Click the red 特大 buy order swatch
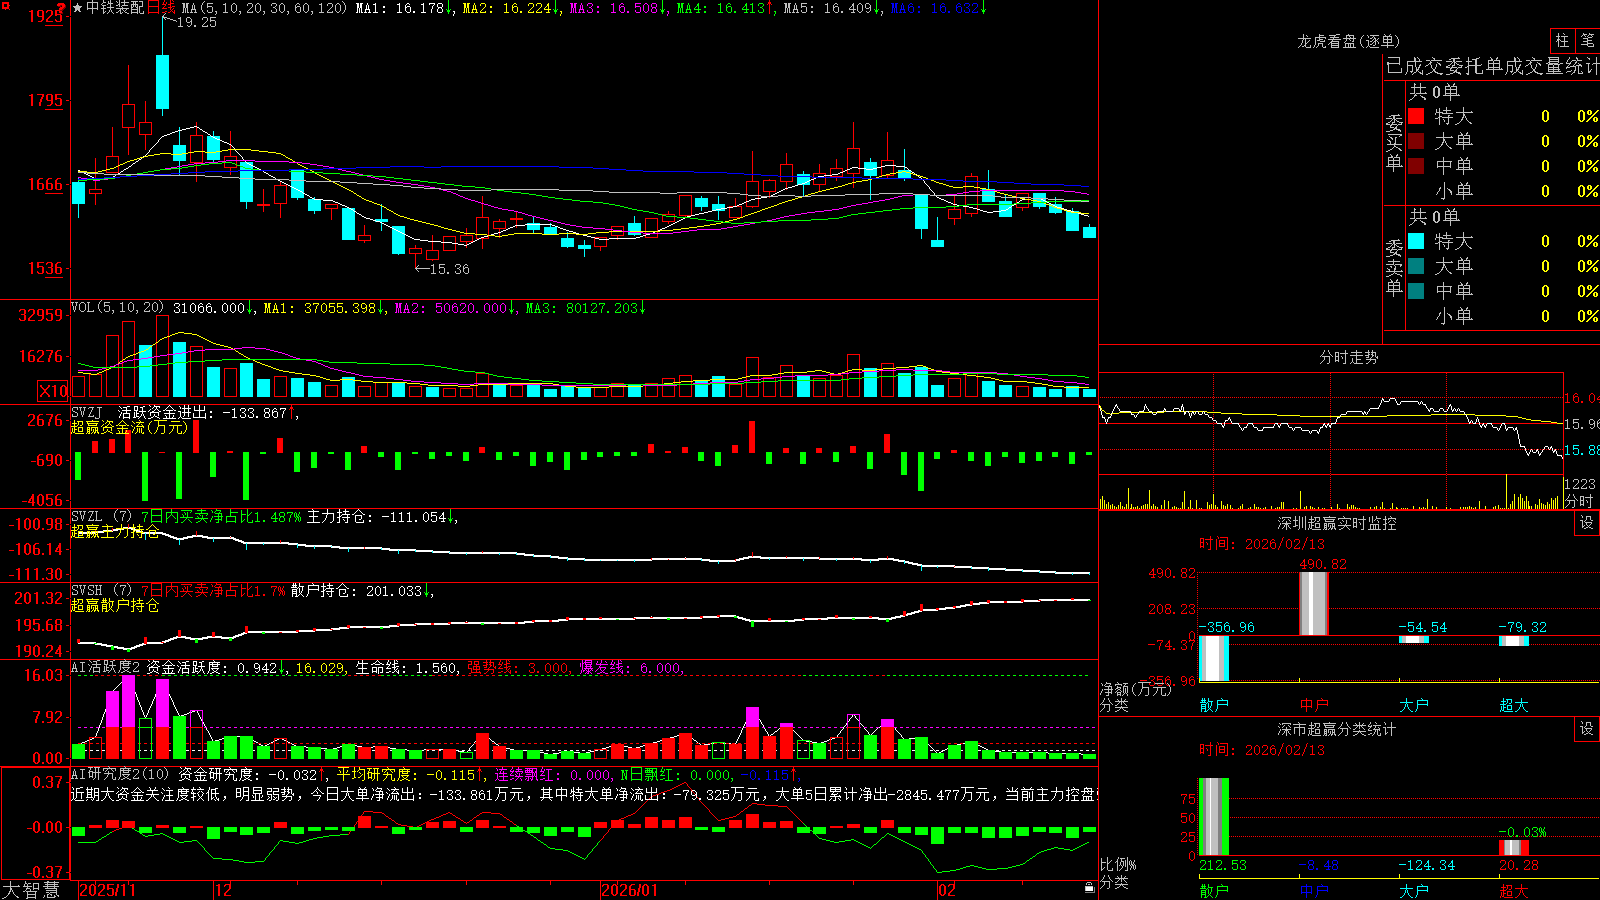Viewport: 1600px width, 900px height. coord(1416,116)
